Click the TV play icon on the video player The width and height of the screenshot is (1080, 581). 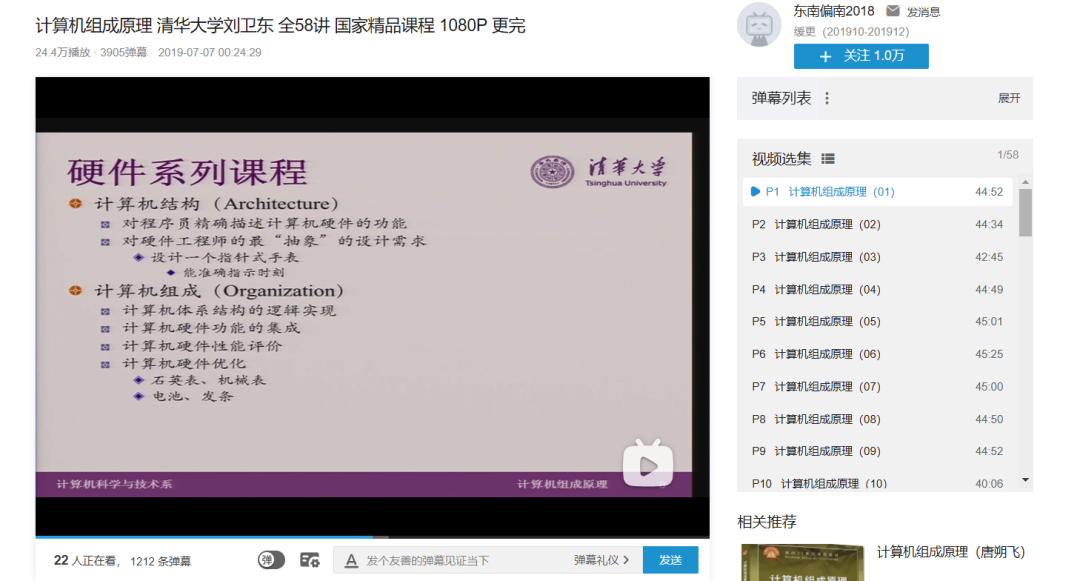pos(646,463)
